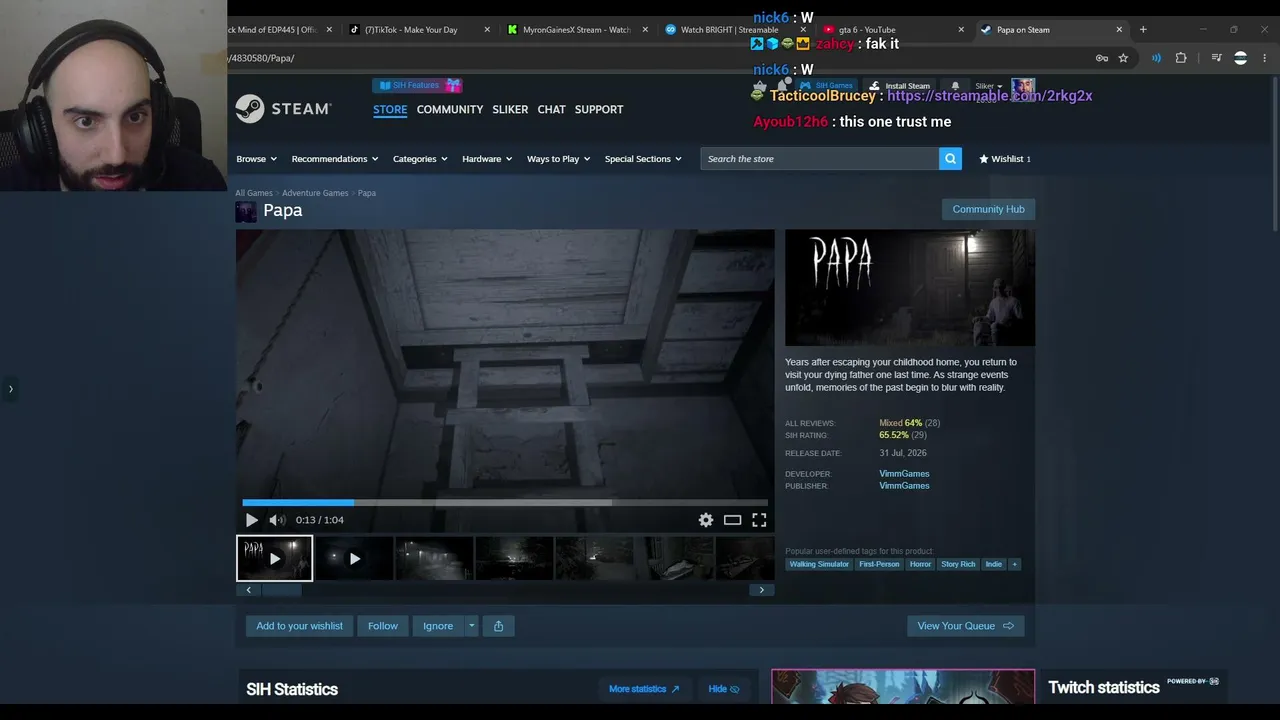Open the browser extensions puzzle icon
The width and height of the screenshot is (1280, 720).
(x=1181, y=58)
